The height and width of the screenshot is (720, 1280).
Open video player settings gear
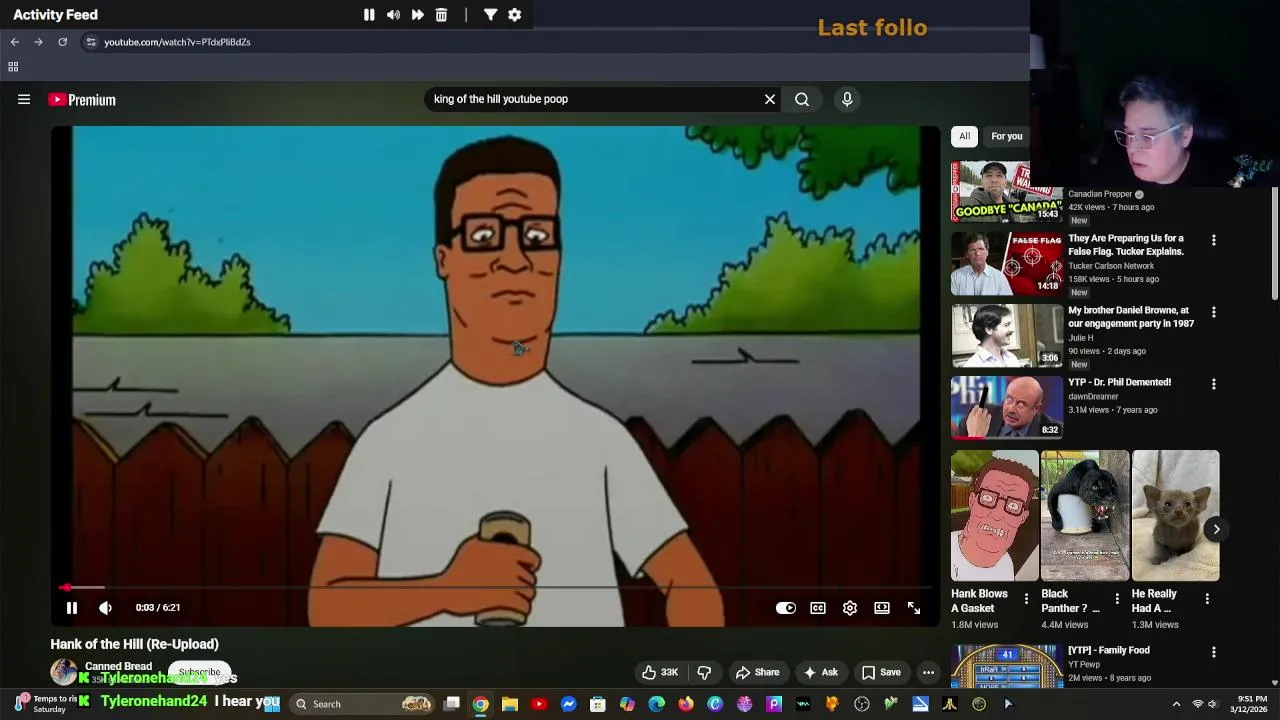coord(850,608)
